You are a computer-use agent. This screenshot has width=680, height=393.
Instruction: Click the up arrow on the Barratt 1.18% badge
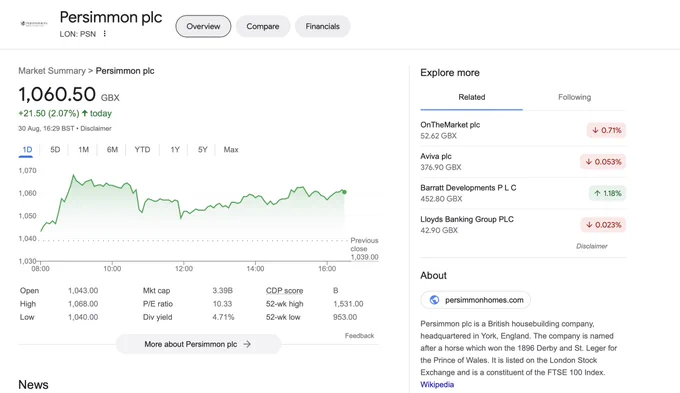pyautogui.click(x=597, y=193)
